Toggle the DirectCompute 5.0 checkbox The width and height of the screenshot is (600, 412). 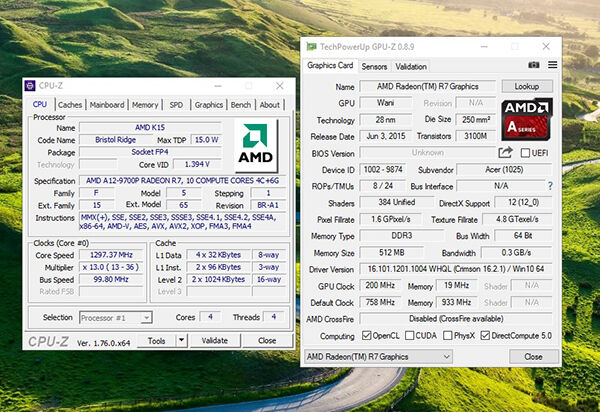point(485,335)
